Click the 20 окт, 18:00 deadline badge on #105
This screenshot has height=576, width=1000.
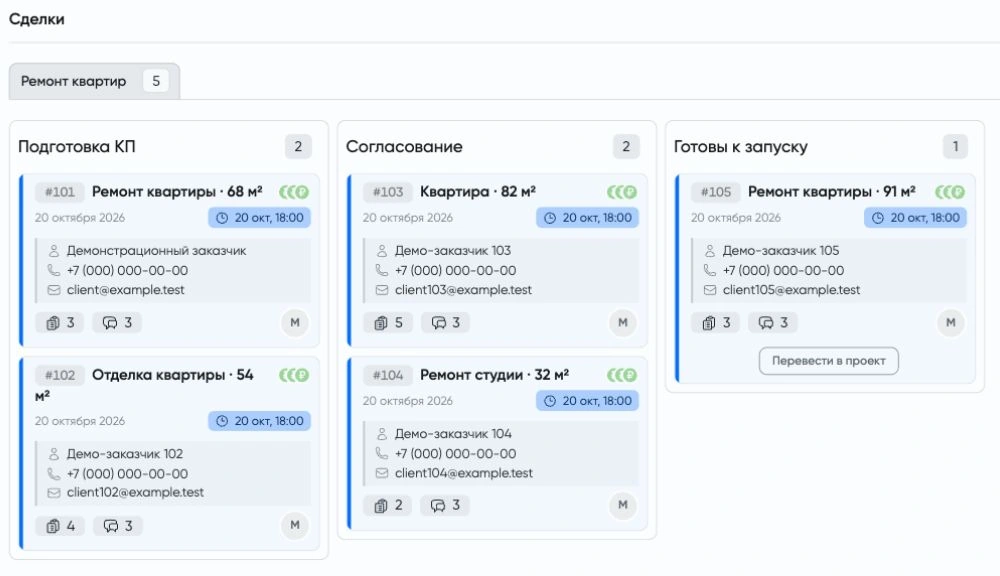pos(915,218)
